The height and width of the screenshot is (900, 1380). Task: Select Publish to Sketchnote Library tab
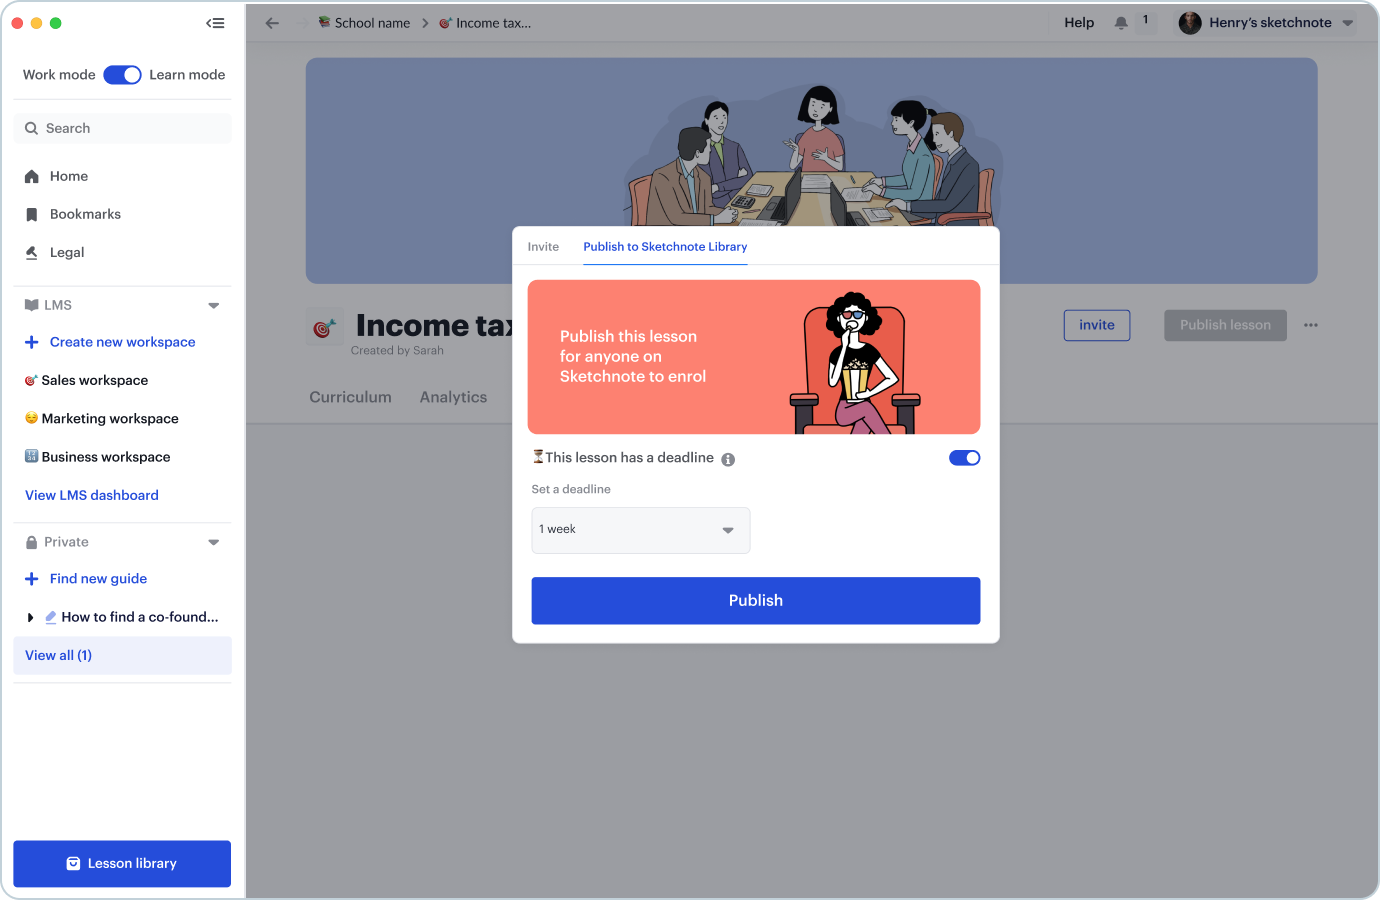point(665,247)
